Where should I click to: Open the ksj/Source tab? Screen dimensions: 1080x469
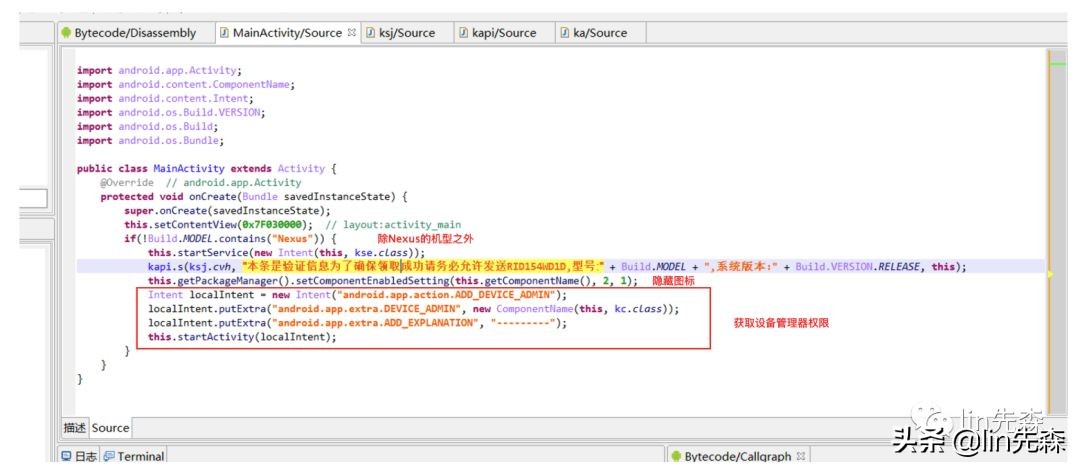tap(406, 33)
